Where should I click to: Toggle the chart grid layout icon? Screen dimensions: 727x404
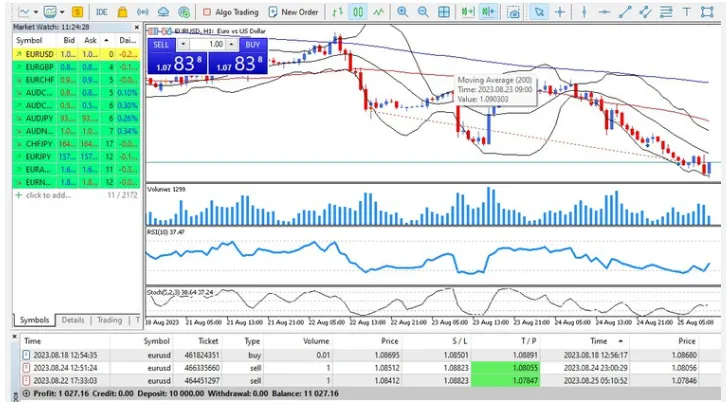(x=445, y=12)
